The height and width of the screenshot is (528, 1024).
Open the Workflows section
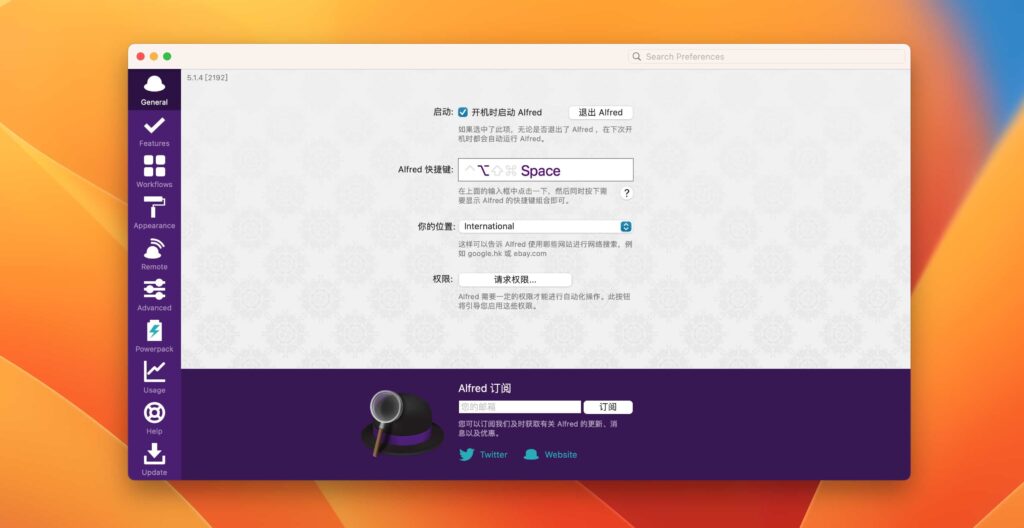[154, 172]
